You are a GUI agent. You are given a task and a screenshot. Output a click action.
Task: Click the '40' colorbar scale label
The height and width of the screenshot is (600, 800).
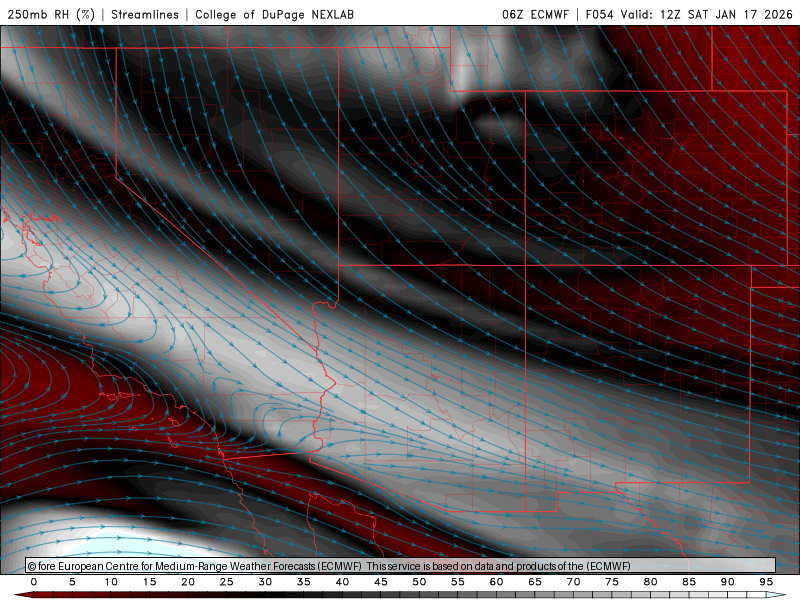click(342, 582)
